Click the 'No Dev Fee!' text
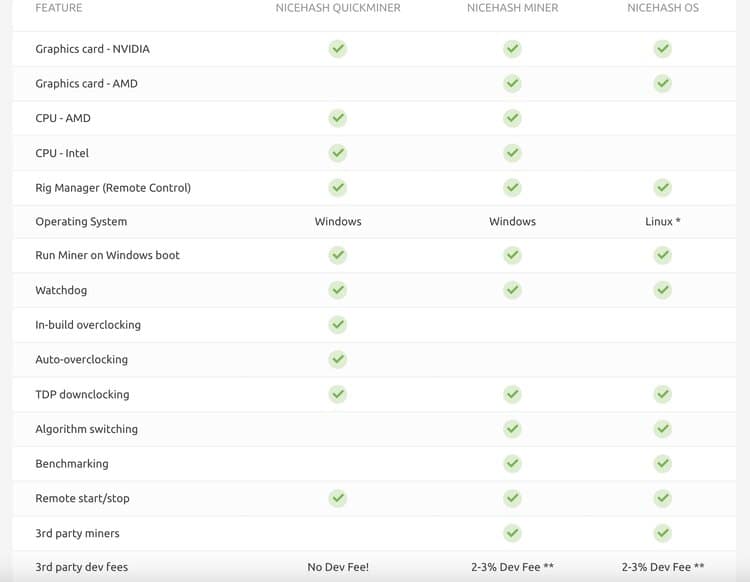 338,567
